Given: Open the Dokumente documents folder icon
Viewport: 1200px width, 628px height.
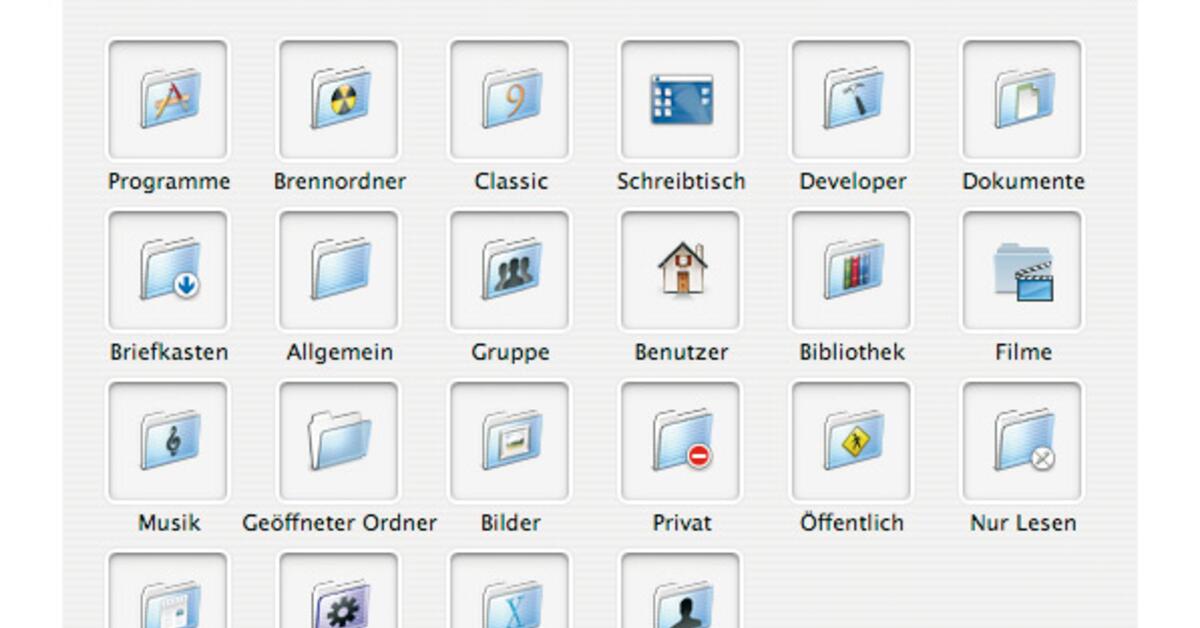Looking at the screenshot, I should coord(1022,100).
